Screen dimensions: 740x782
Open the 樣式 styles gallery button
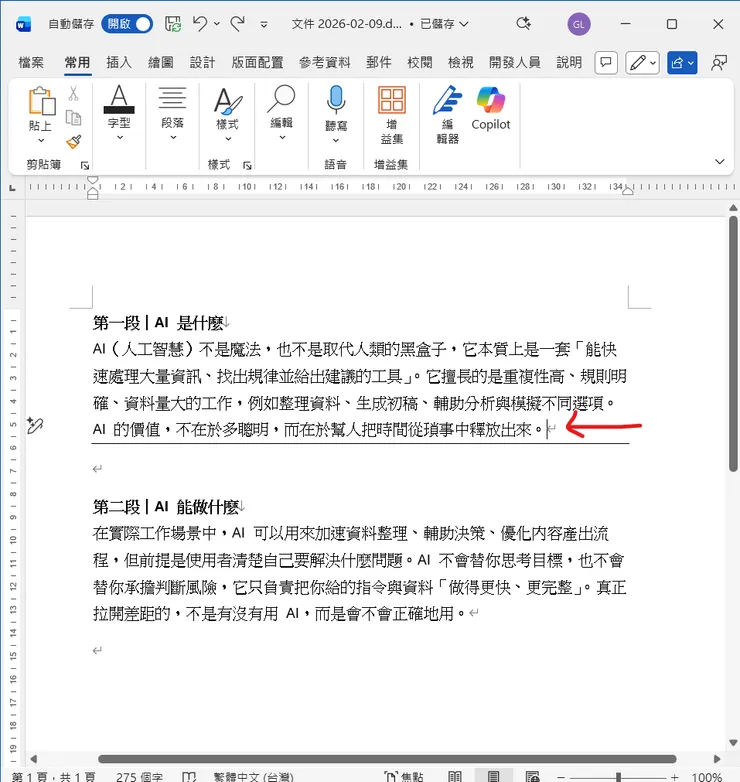[228, 114]
